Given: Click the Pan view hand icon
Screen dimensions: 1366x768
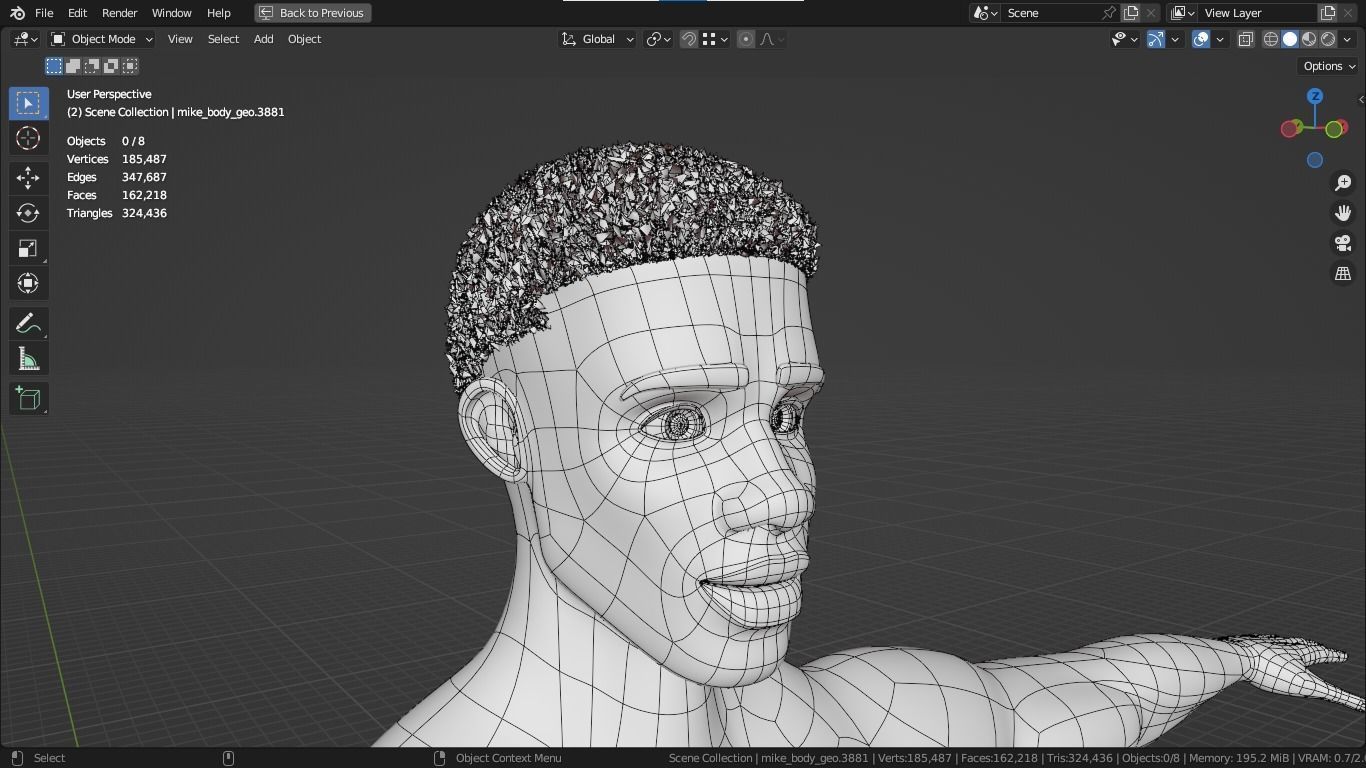Looking at the screenshot, I should click(x=1343, y=213).
